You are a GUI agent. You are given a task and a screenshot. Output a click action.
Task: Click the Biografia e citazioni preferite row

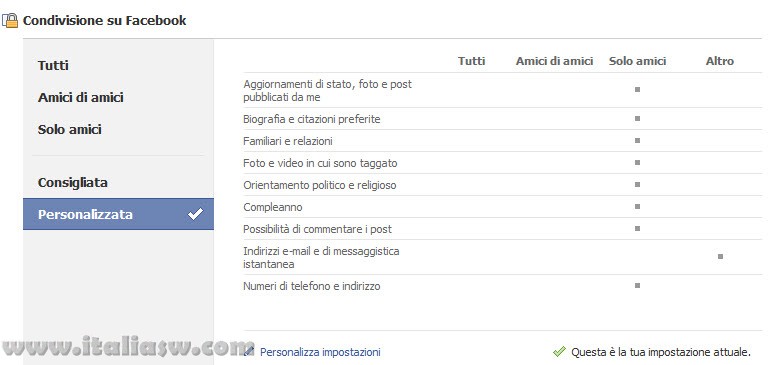point(502,119)
